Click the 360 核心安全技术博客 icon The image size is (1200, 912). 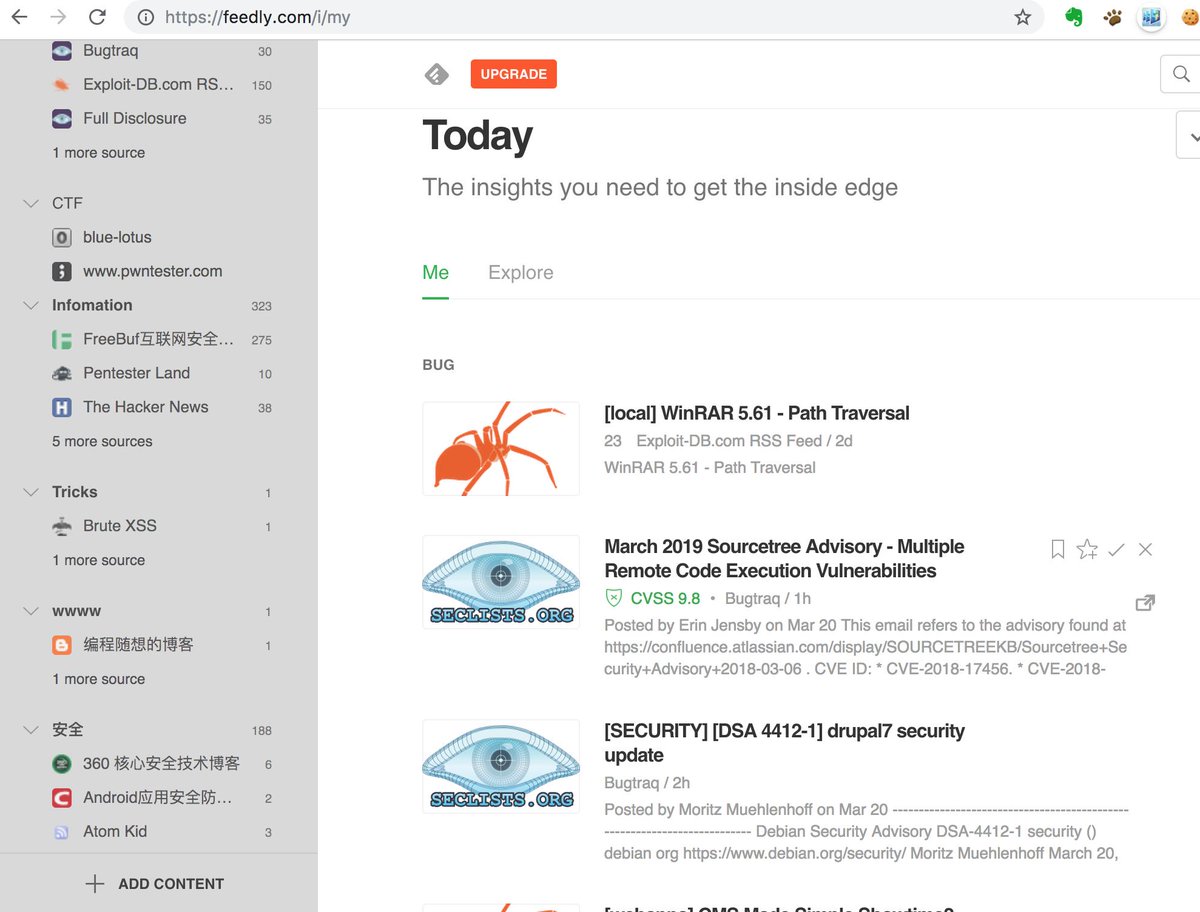pos(62,764)
